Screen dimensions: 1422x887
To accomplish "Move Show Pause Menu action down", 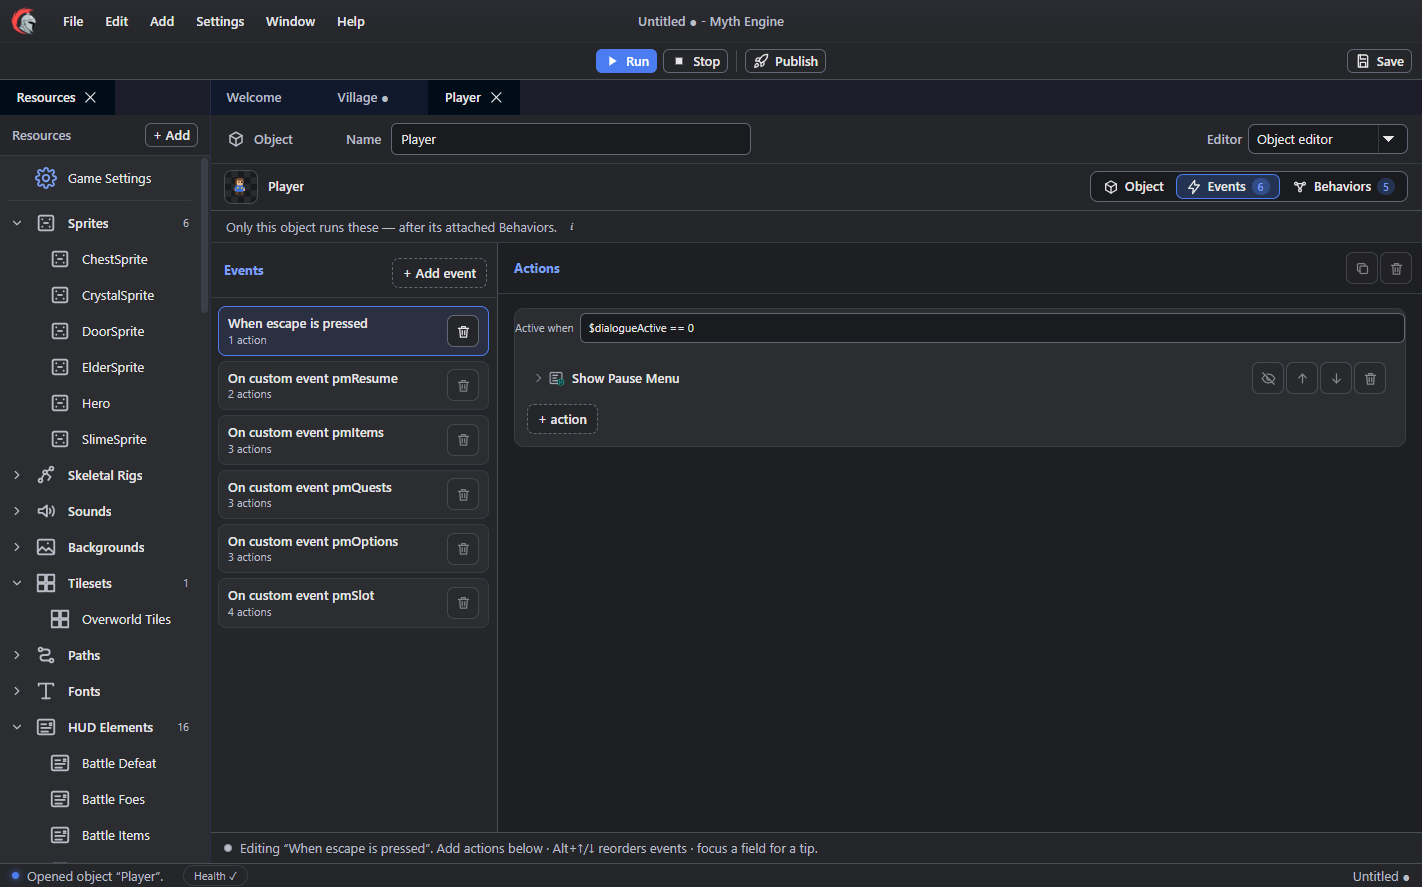I will (1336, 378).
